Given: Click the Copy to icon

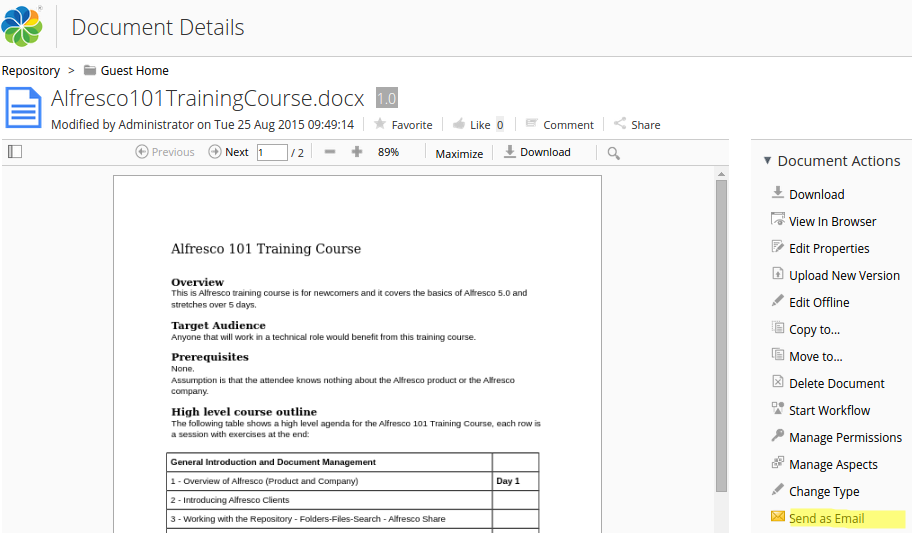Looking at the screenshot, I should click(778, 327).
